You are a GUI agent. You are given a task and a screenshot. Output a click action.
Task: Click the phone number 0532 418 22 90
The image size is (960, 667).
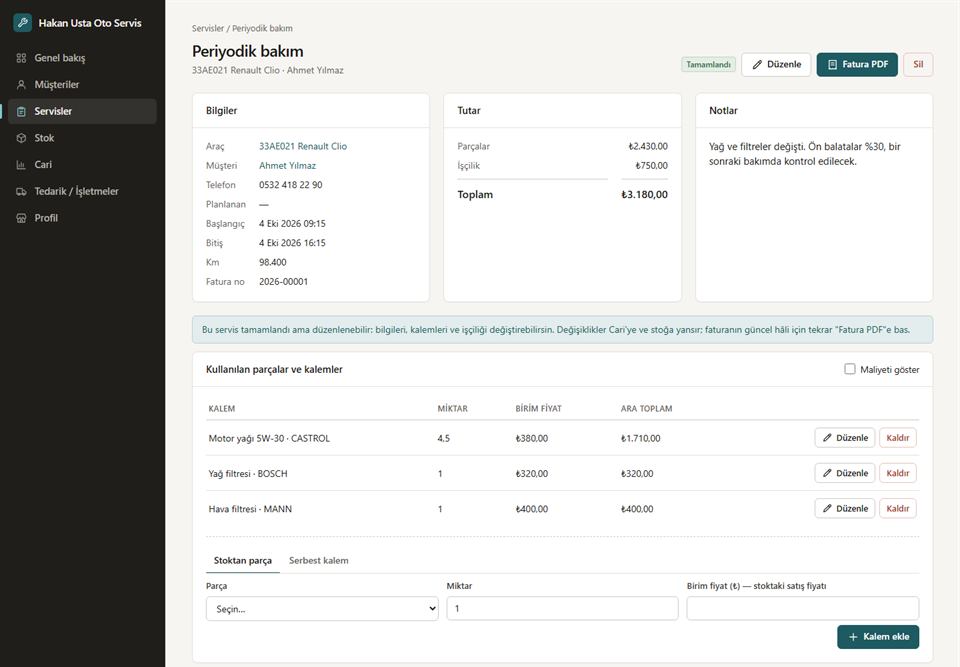click(x=290, y=185)
